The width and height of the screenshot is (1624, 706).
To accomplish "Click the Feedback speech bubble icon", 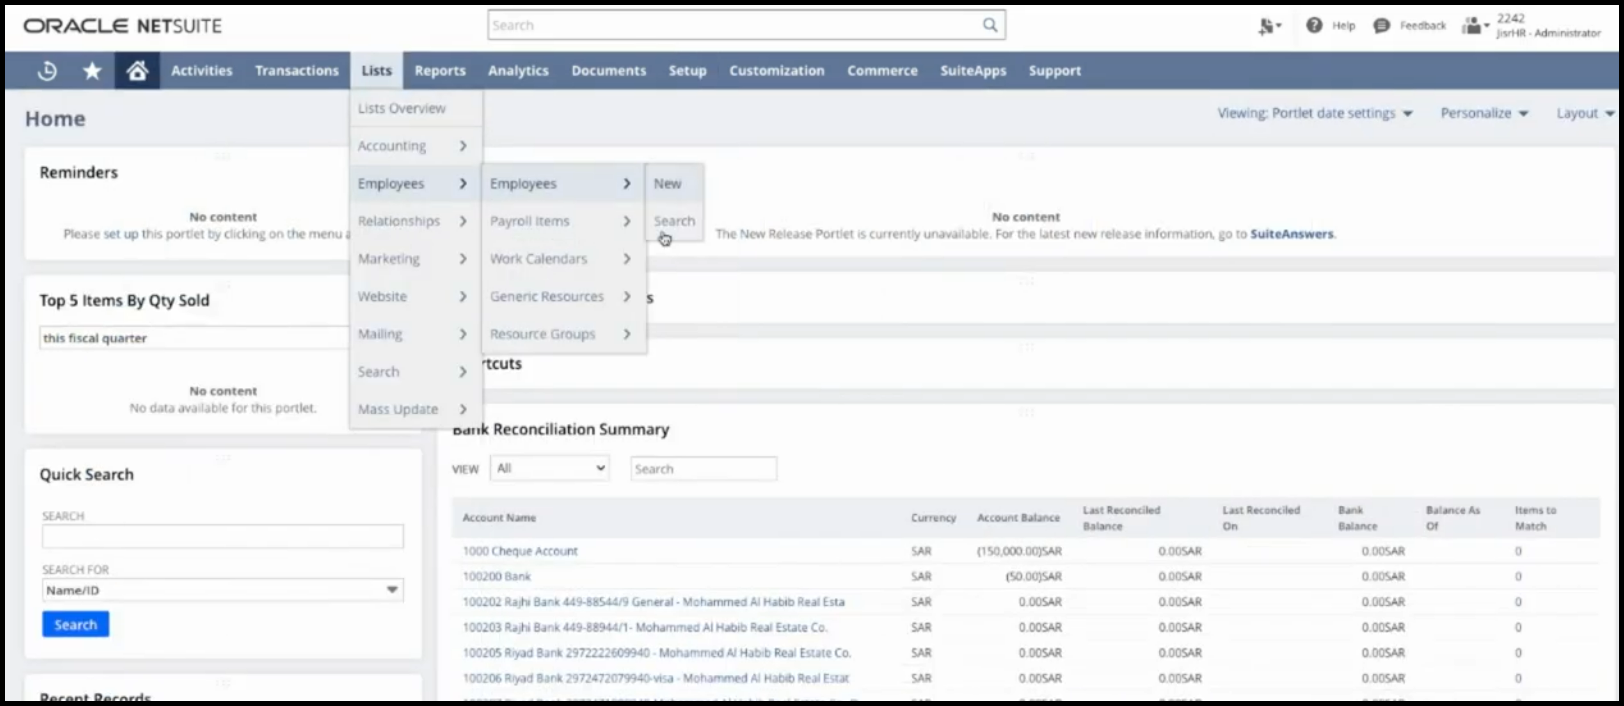I will pos(1381,26).
